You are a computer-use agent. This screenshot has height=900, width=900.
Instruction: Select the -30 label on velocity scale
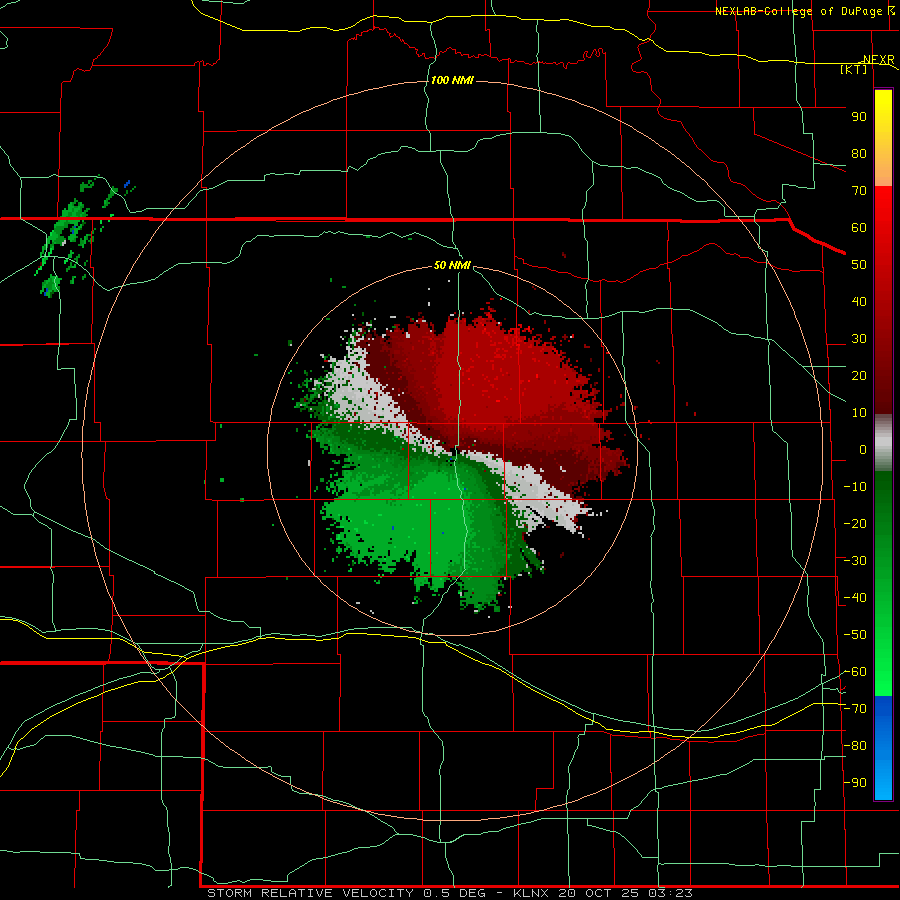tap(855, 561)
